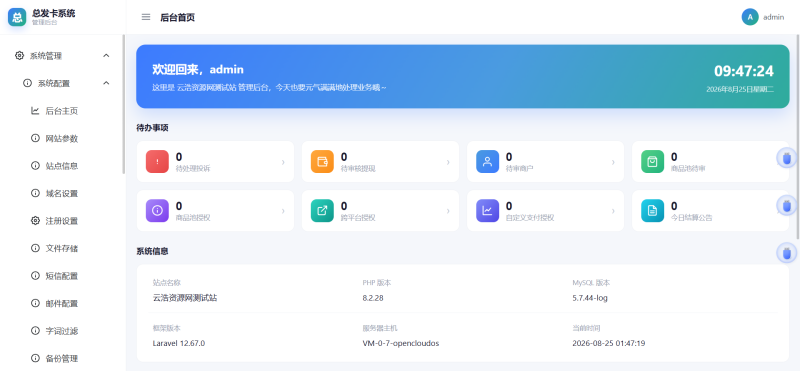Click the VM-0-7-opencloudos host value
Viewport: 800px width, 371px height.
pyautogui.click(x=401, y=343)
